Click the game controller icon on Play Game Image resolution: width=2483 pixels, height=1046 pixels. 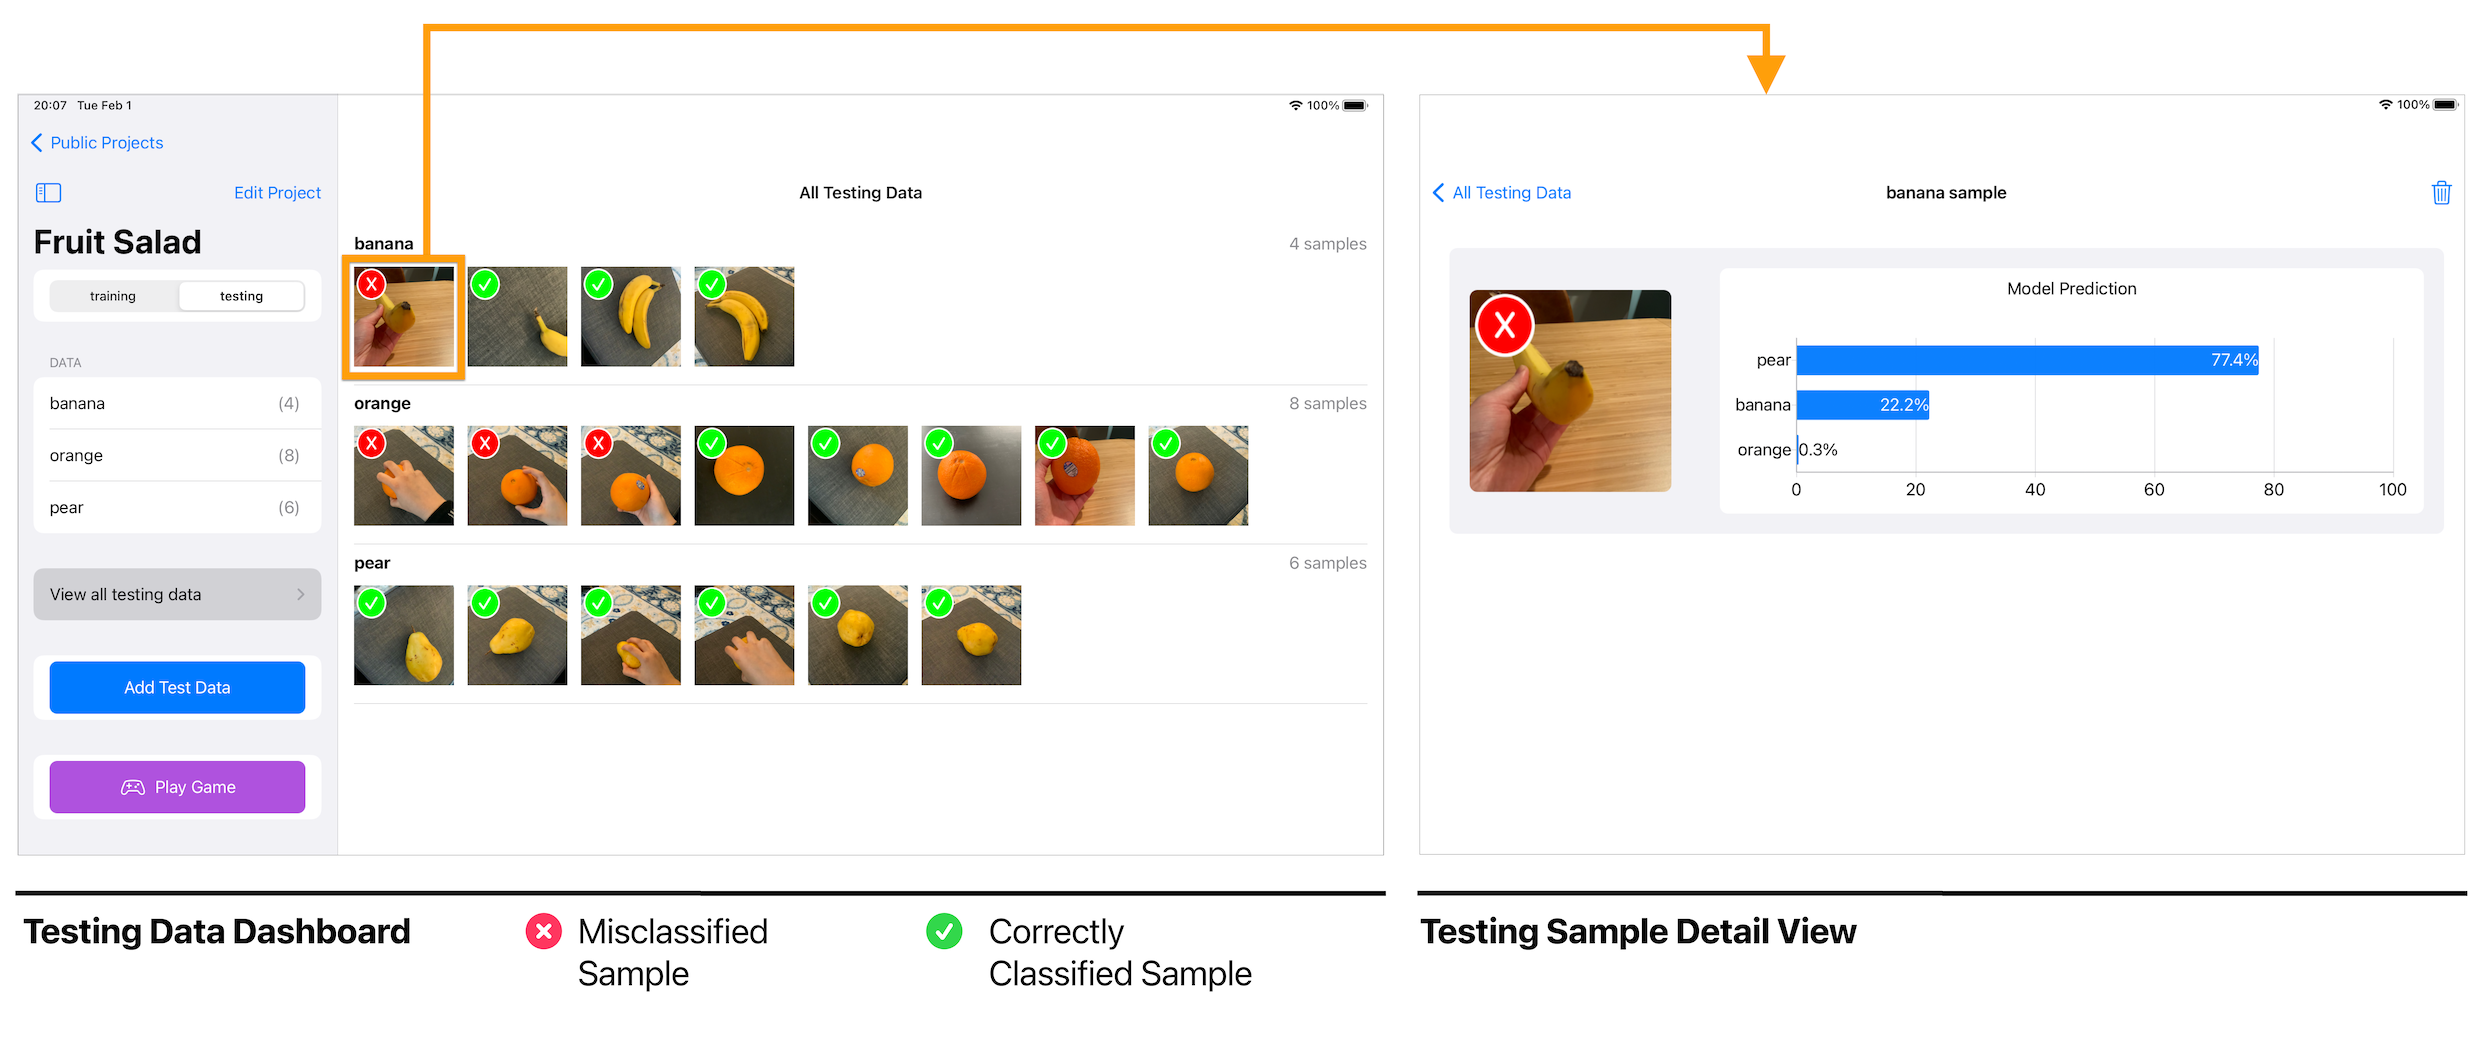click(x=133, y=787)
